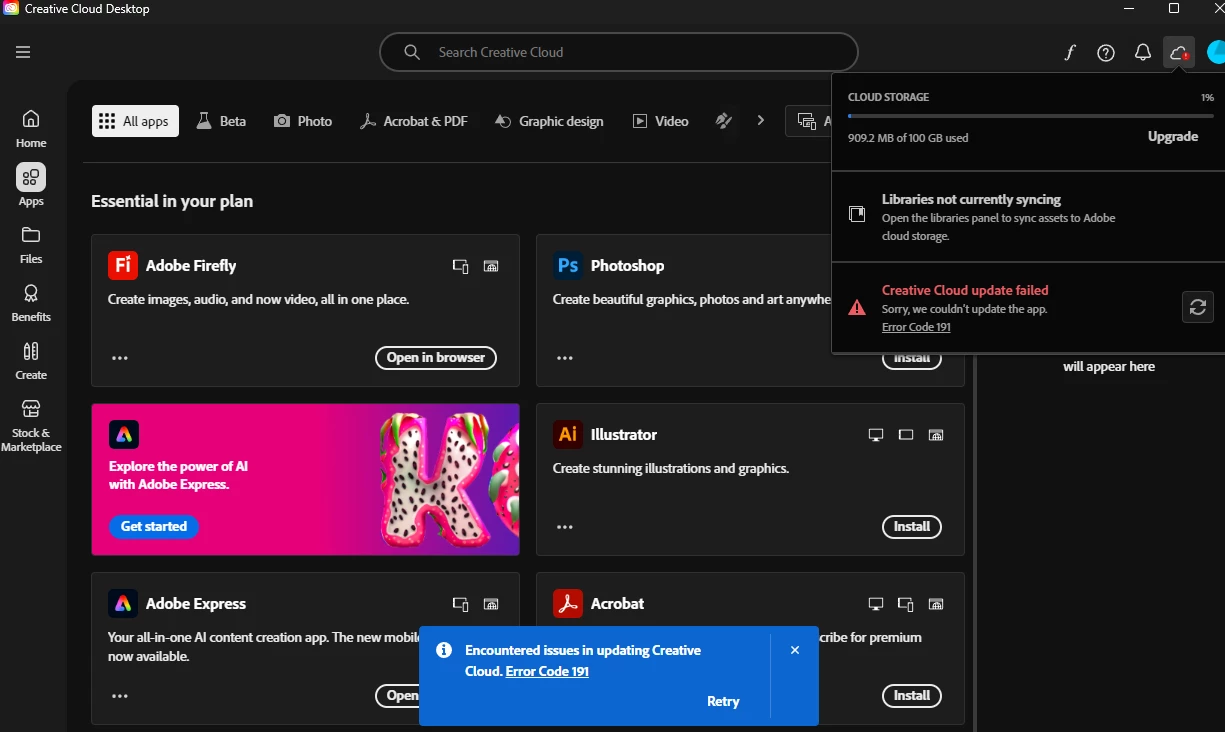Click the Acrobat app icon
The width and height of the screenshot is (1225, 732).
tap(568, 603)
